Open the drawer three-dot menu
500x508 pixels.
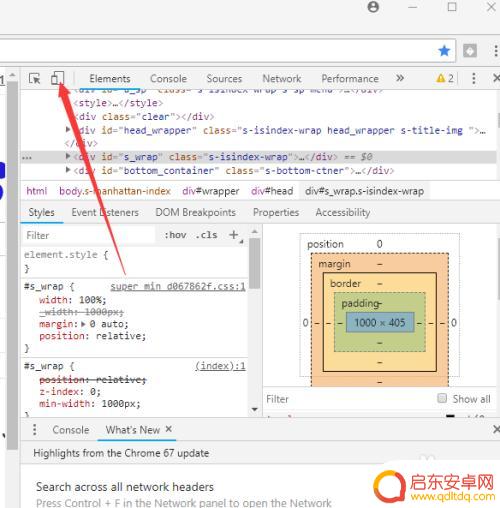tap(35, 429)
